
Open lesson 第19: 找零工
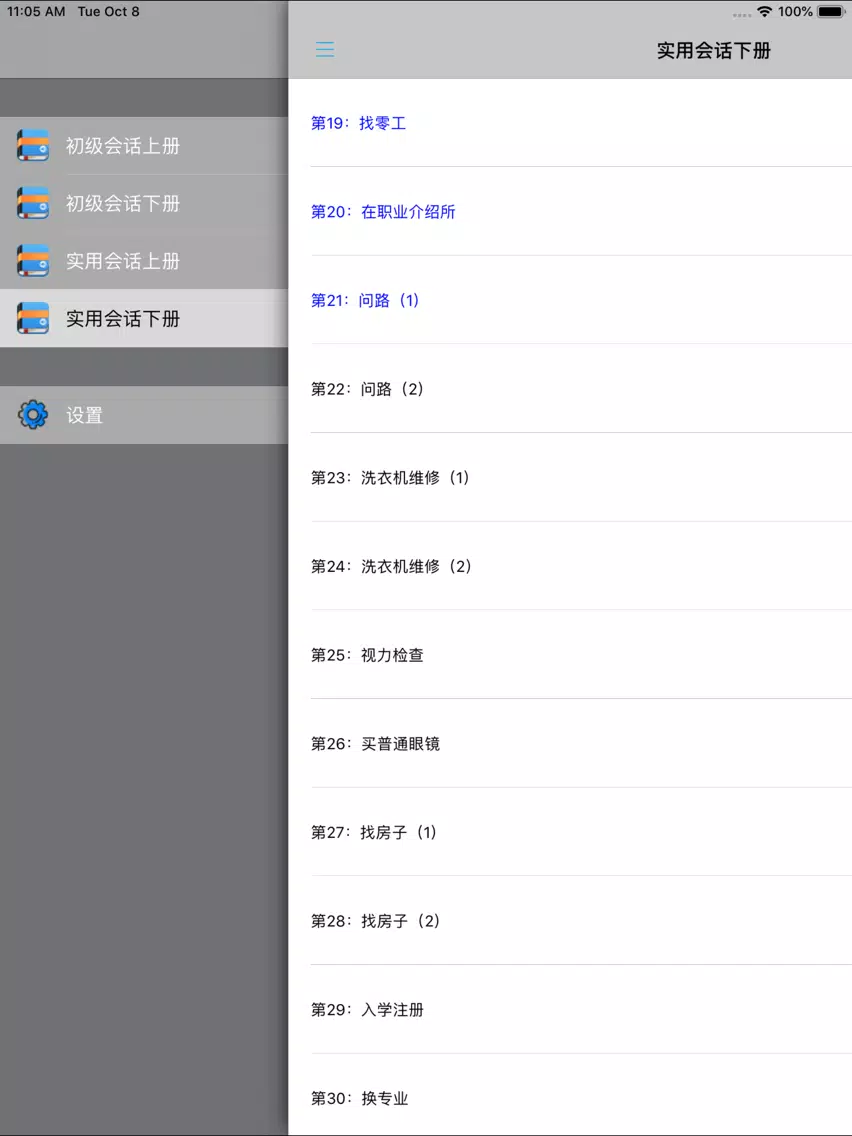pyautogui.click(x=358, y=123)
